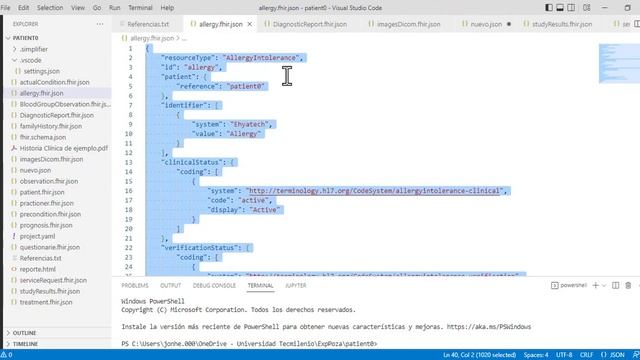The image size is (640, 360).
Task: Split the editor to the right
Action: (x=636, y=24)
